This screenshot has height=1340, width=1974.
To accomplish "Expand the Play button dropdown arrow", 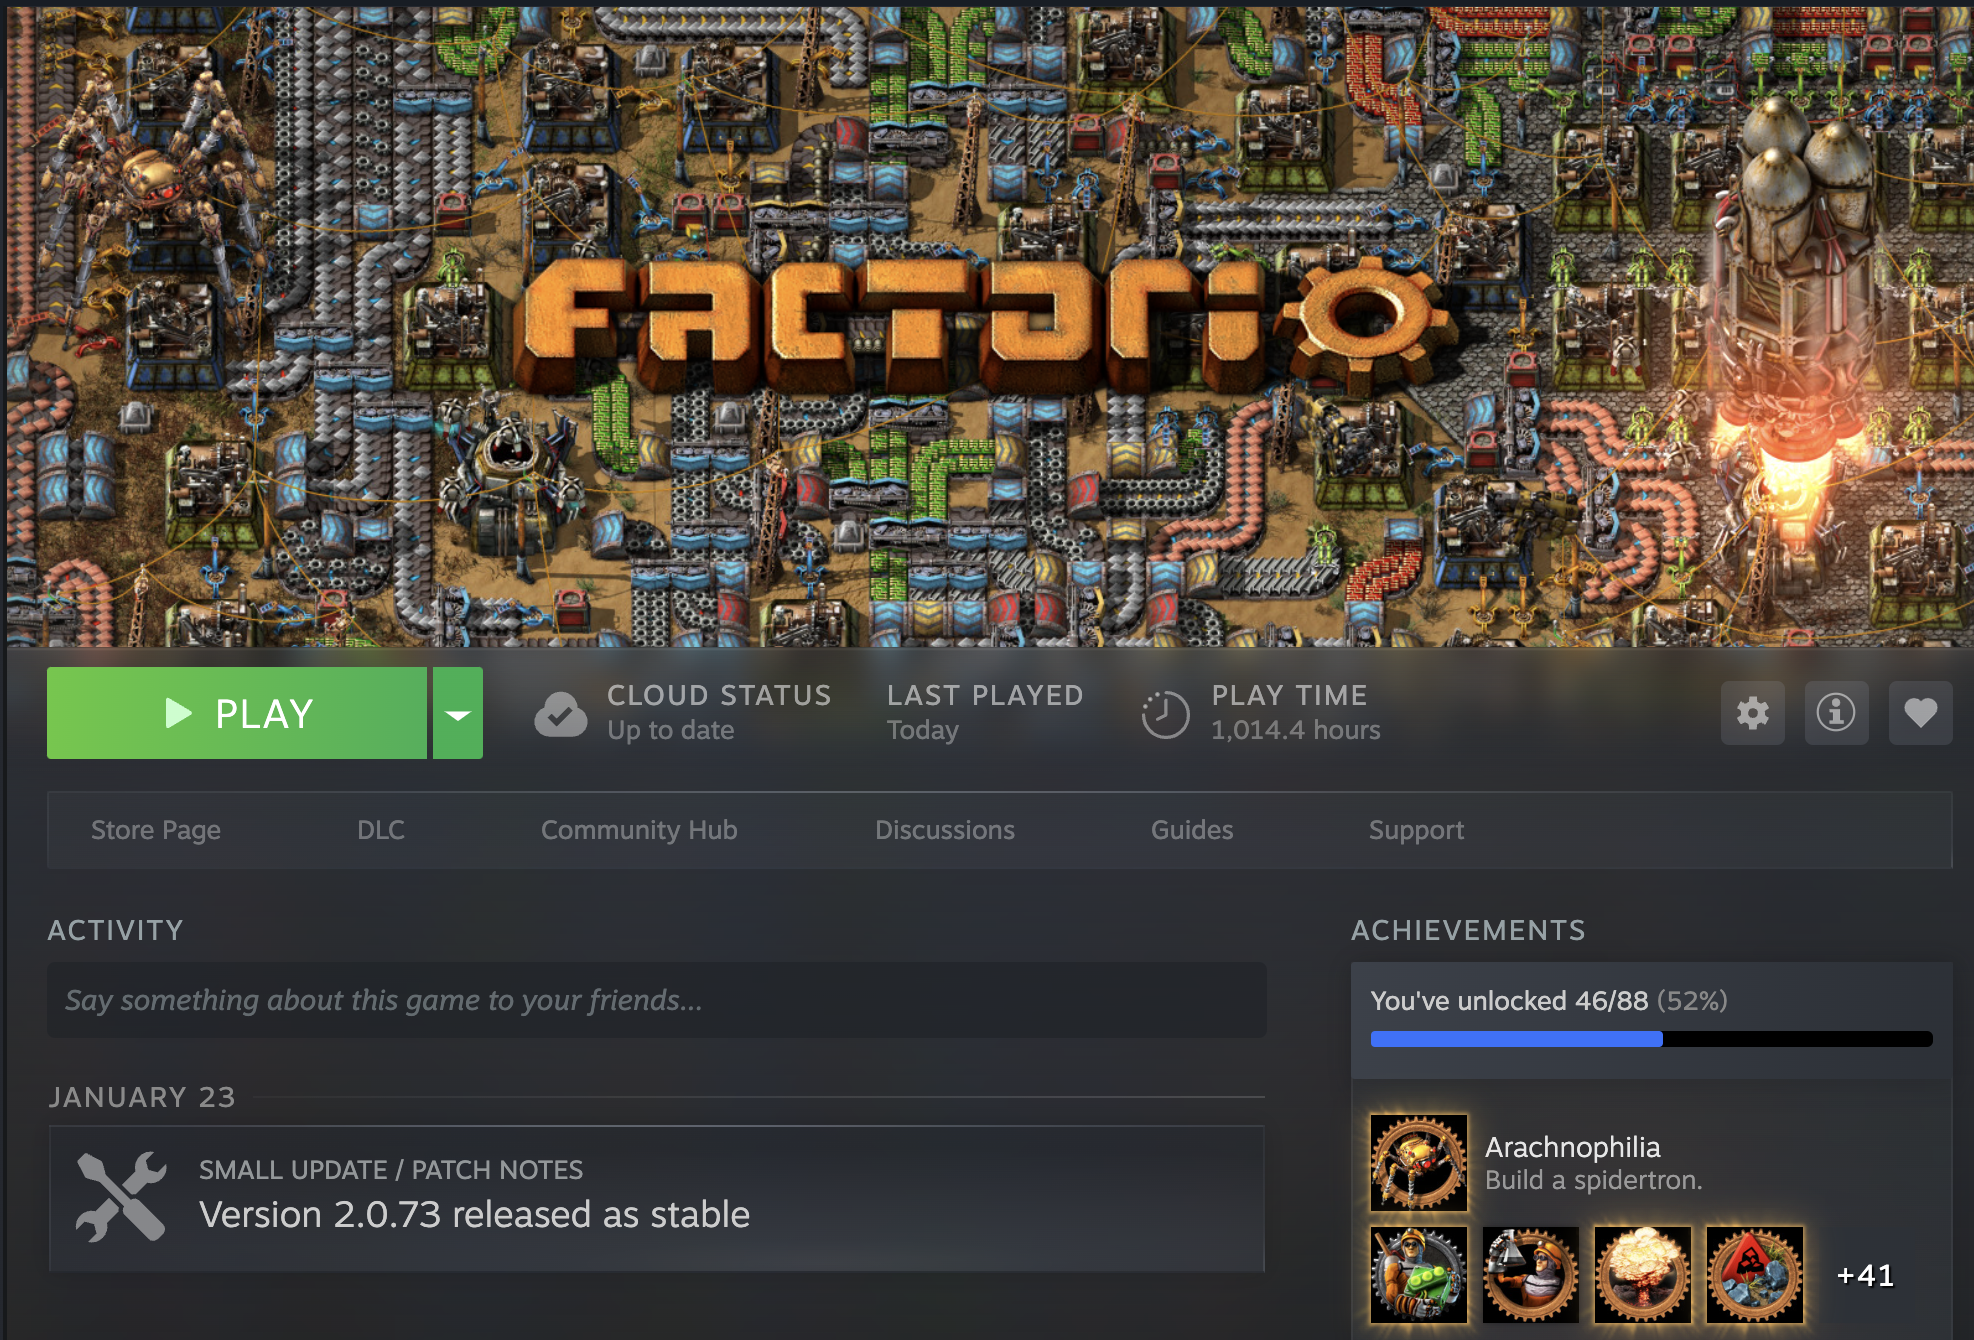I will (458, 714).
